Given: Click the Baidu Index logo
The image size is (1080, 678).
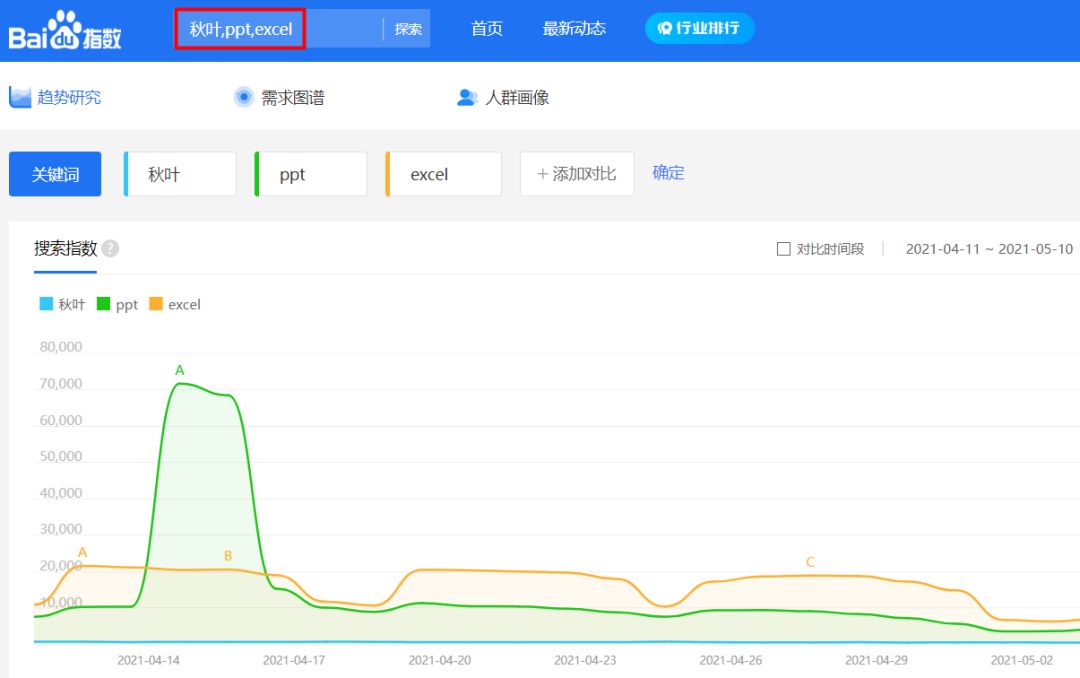Looking at the screenshot, I should (x=66, y=30).
